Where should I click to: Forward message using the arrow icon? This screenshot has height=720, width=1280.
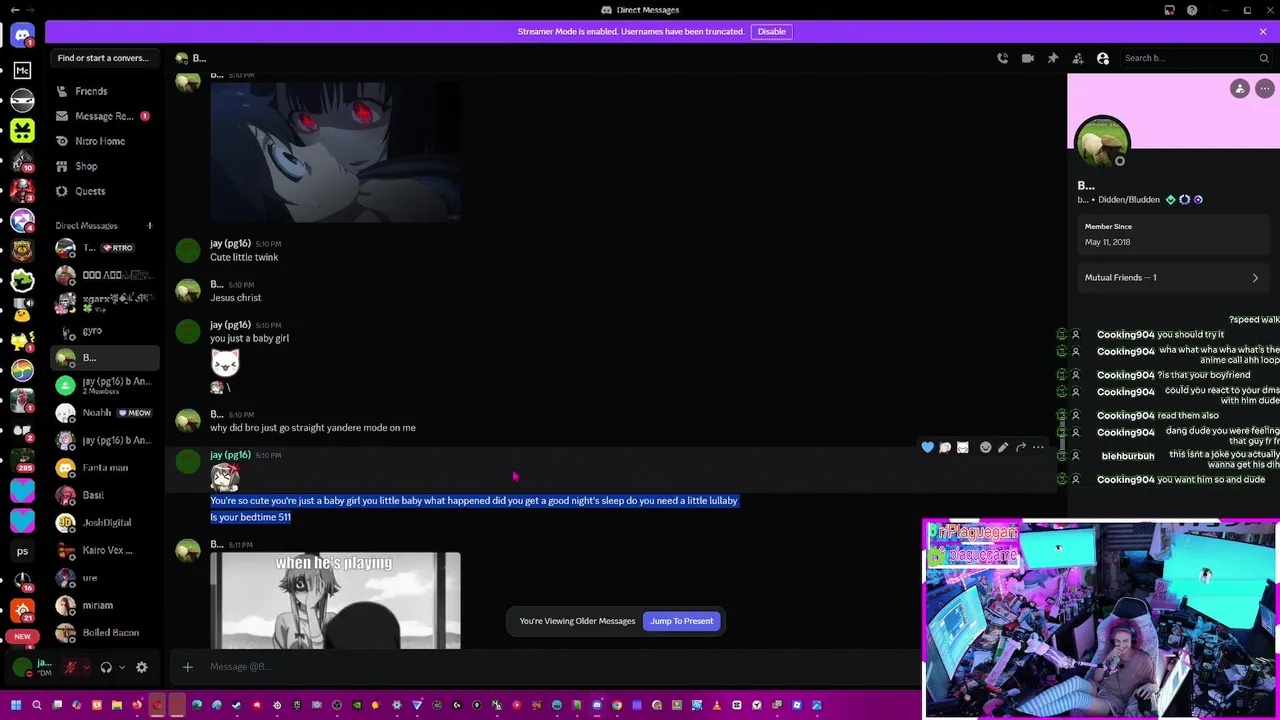(x=1021, y=447)
